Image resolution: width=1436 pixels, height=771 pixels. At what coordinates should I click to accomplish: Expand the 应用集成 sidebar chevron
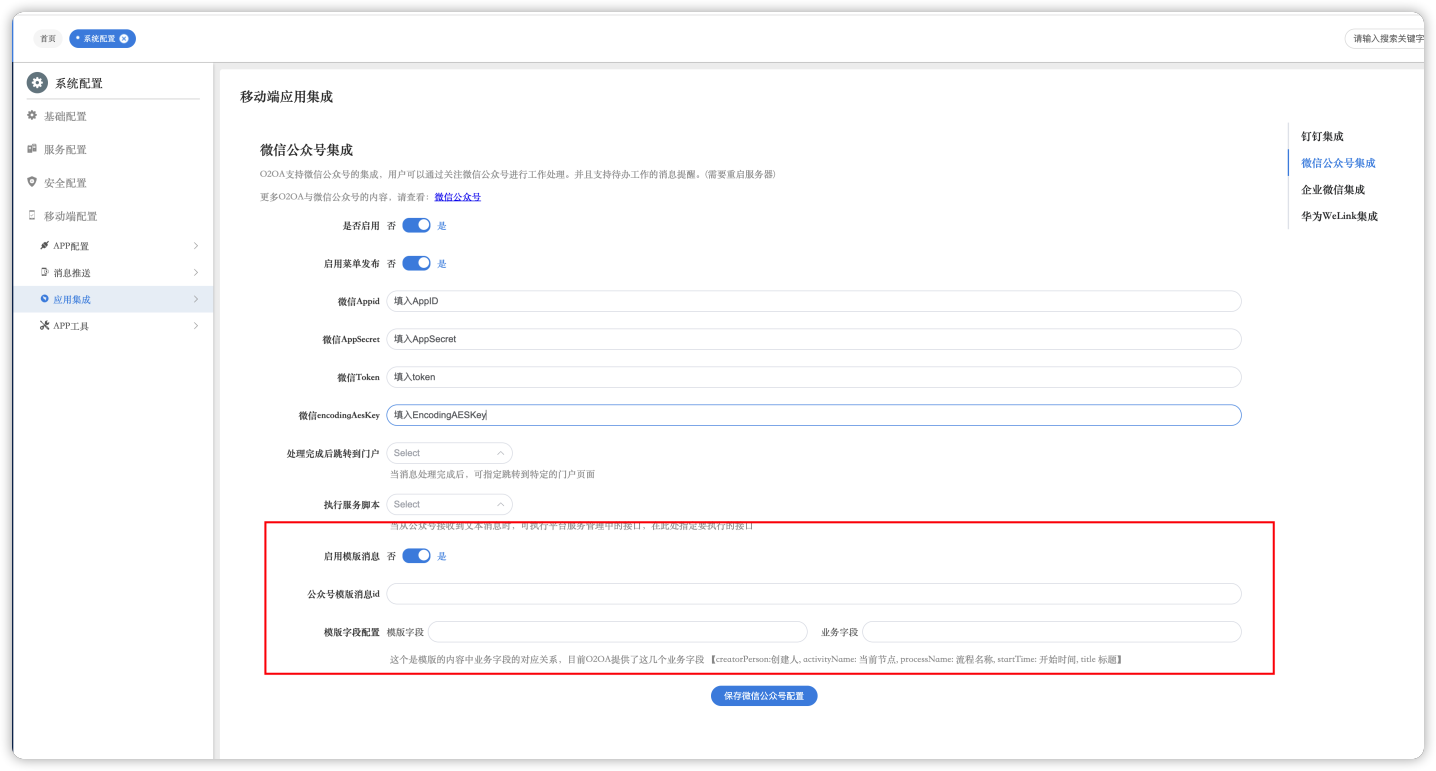(x=195, y=299)
